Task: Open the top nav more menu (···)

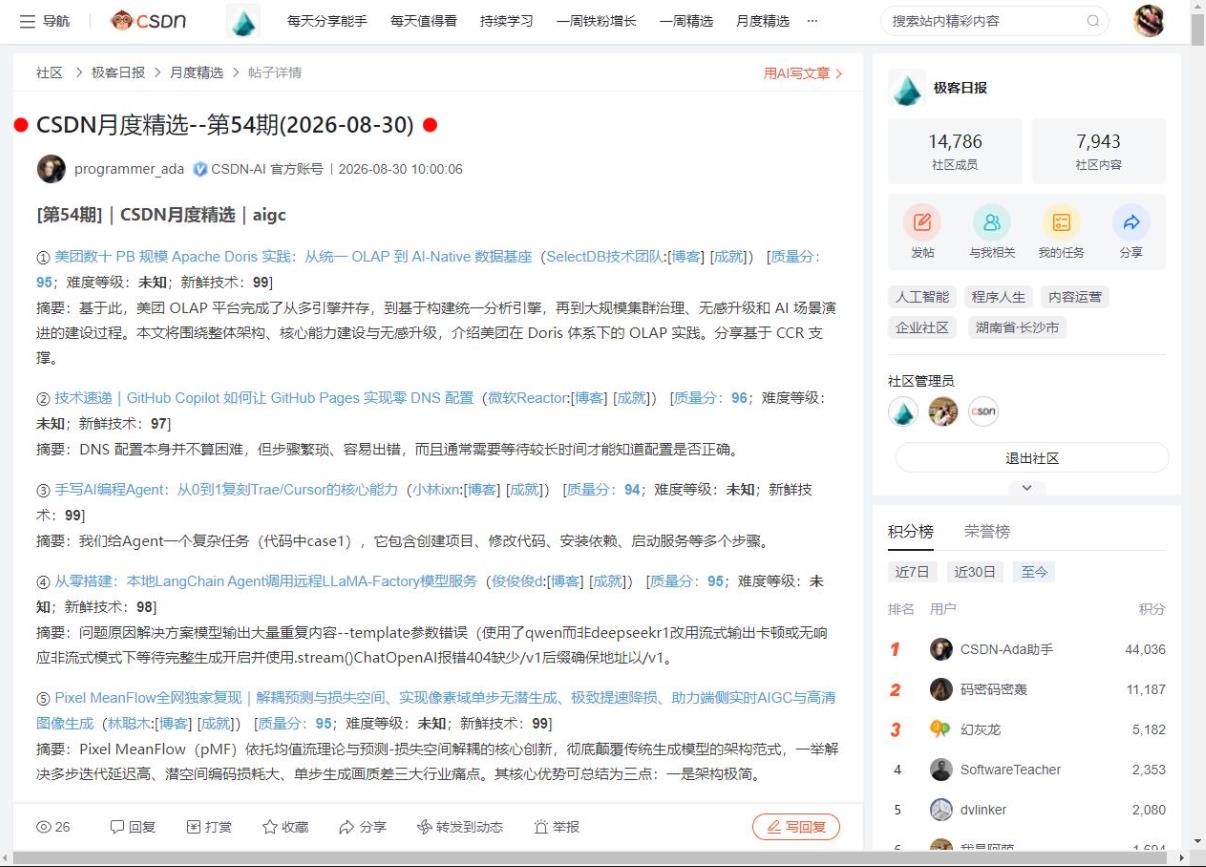Action: [x=812, y=21]
